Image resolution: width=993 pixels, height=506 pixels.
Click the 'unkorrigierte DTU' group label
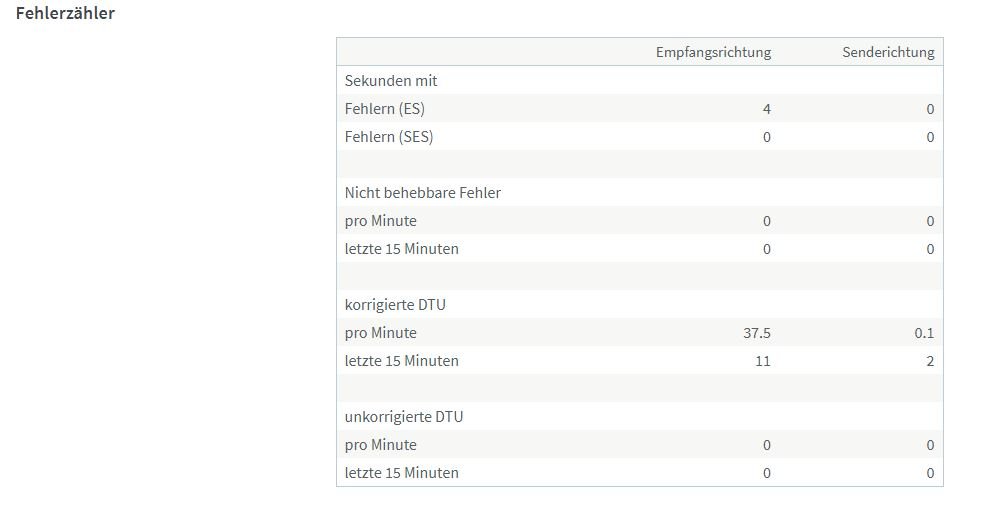click(x=404, y=417)
